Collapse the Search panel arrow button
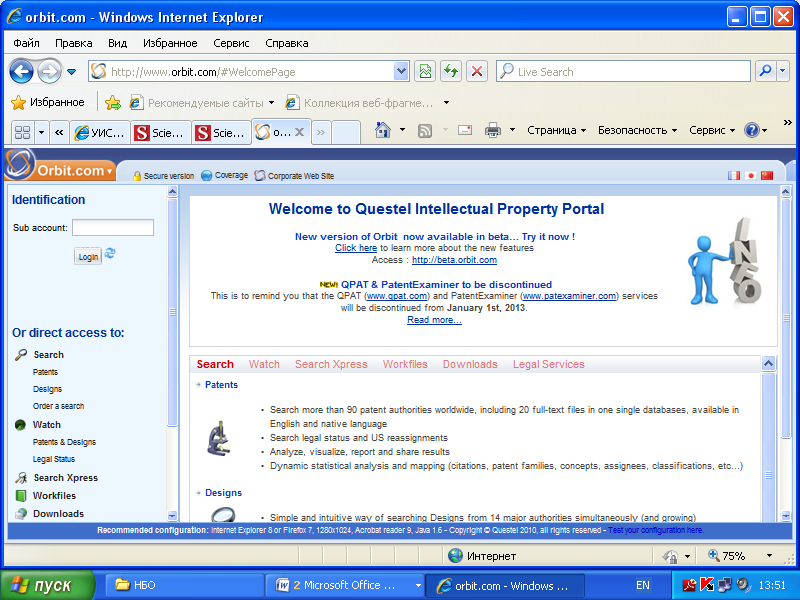The height and width of the screenshot is (600, 800). pos(768,363)
